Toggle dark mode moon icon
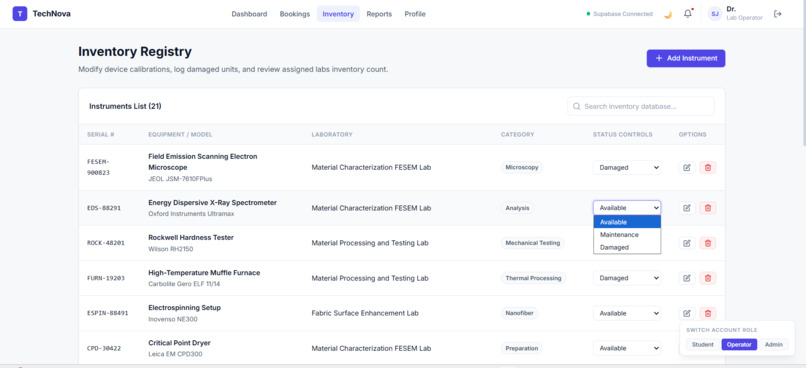This screenshot has height=368, width=806. (668, 14)
